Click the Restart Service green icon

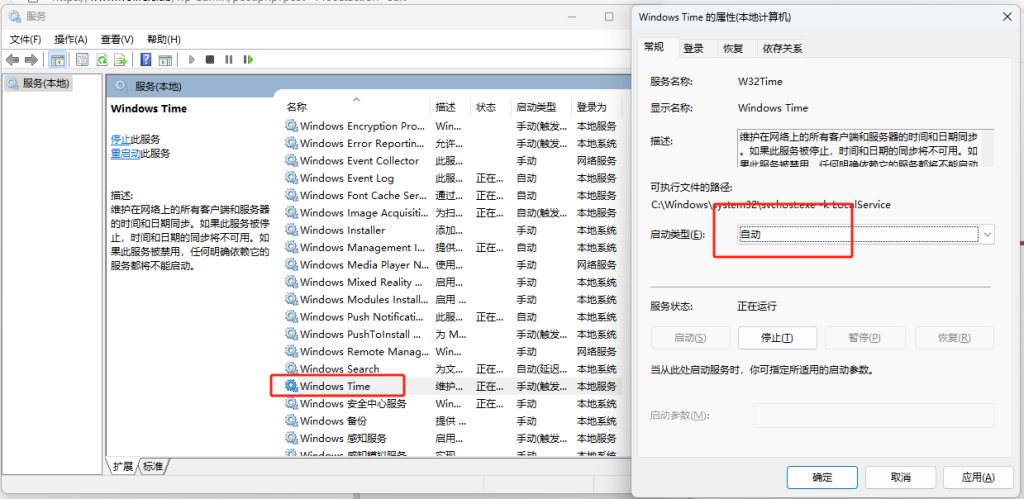(x=248, y=60)
